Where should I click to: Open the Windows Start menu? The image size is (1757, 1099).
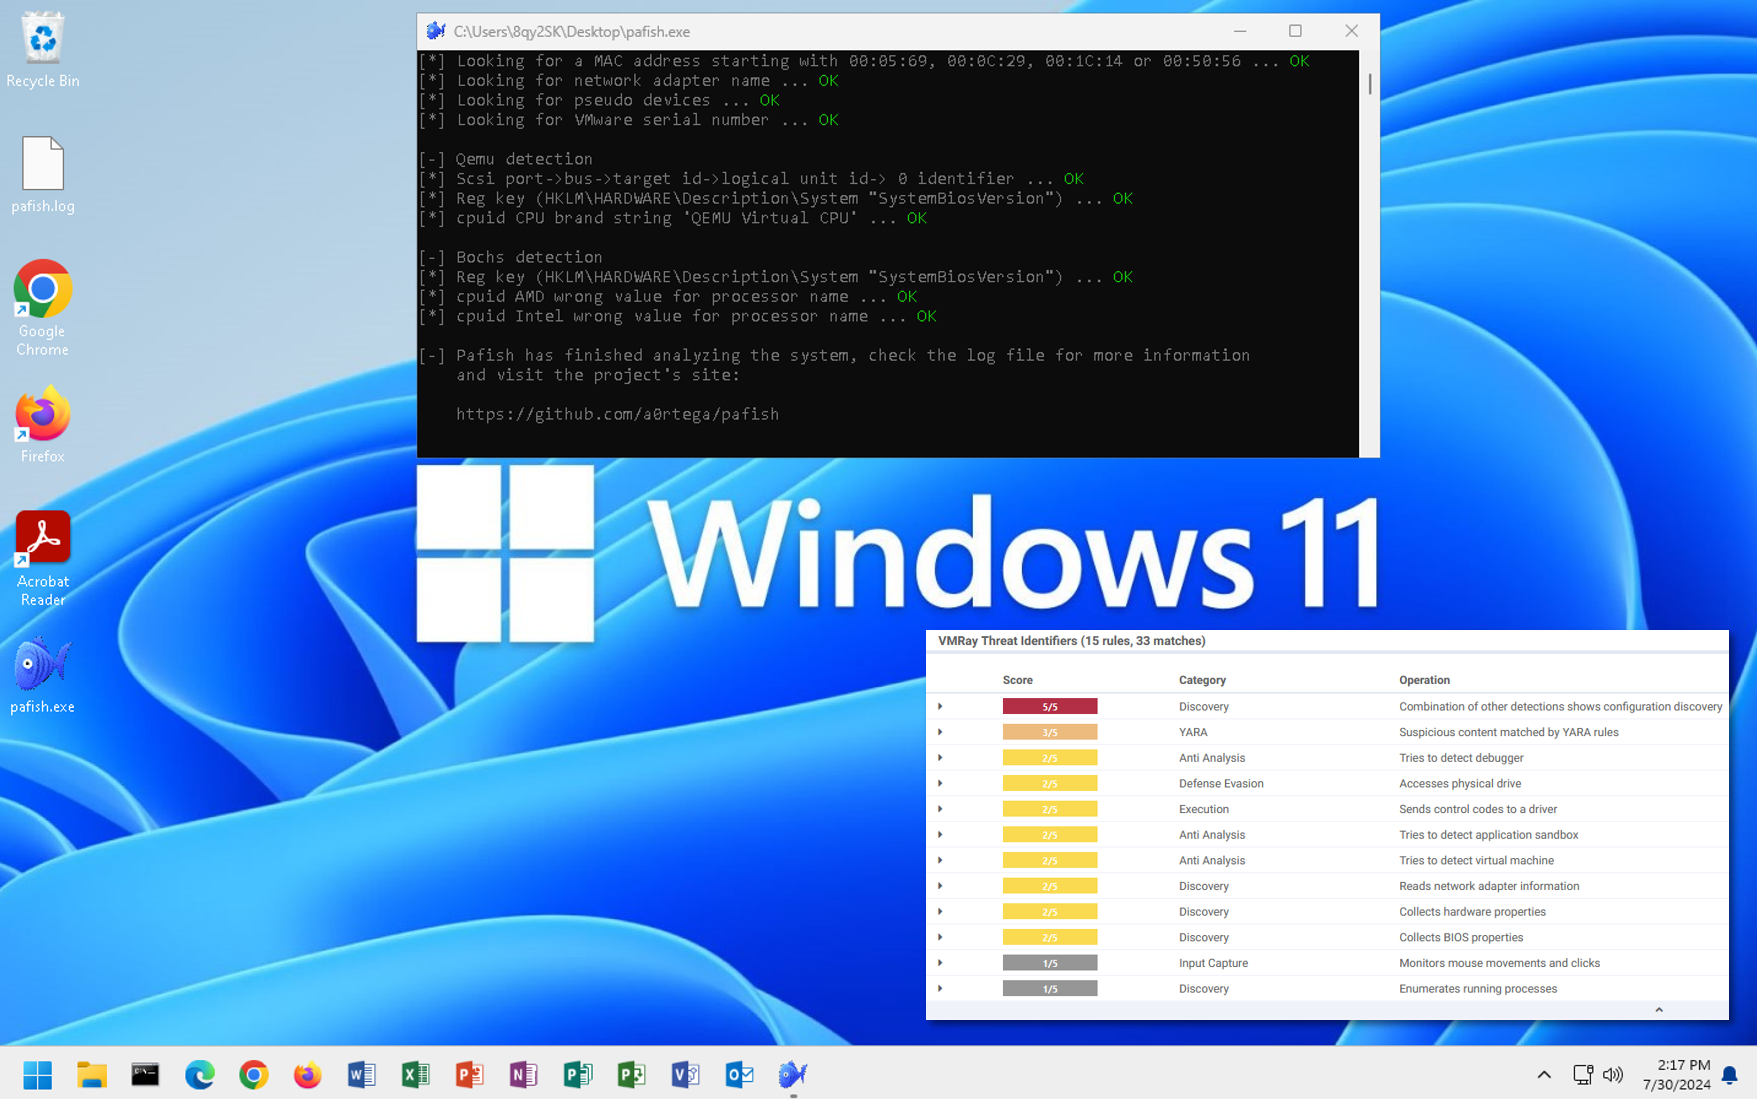point(38,1075)
